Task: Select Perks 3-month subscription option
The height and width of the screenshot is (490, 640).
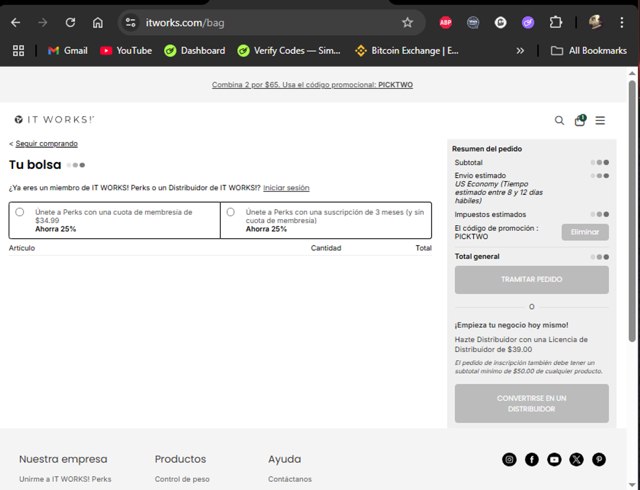Action: coord(231,212)
